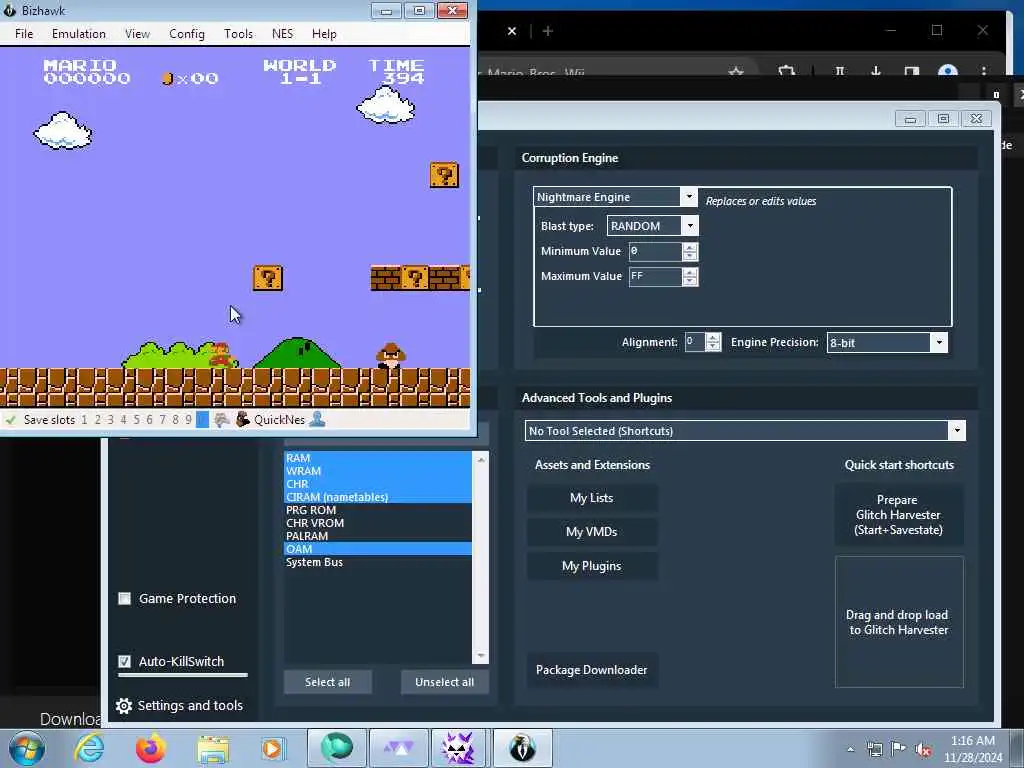Select WRAM memory domain
1024x768 pixels.
coord(377,471)
